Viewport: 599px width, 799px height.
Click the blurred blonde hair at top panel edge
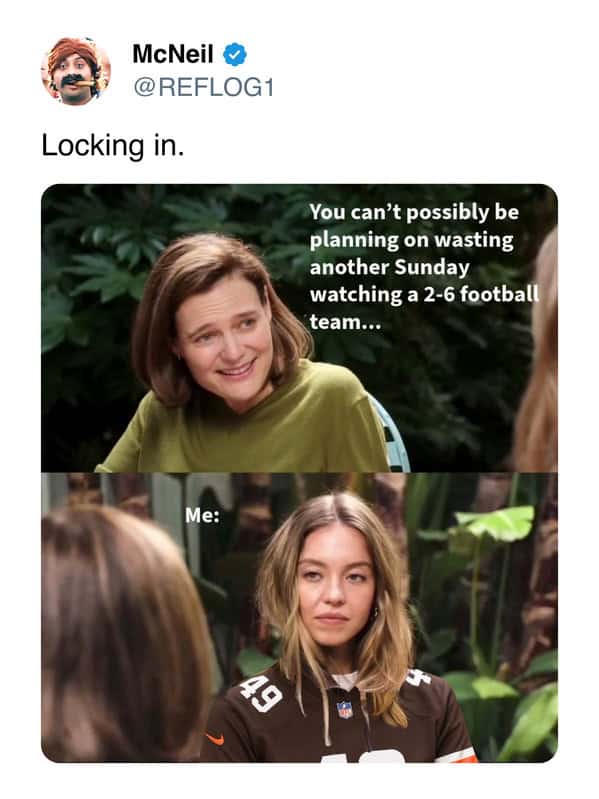[x=537, y=352]
